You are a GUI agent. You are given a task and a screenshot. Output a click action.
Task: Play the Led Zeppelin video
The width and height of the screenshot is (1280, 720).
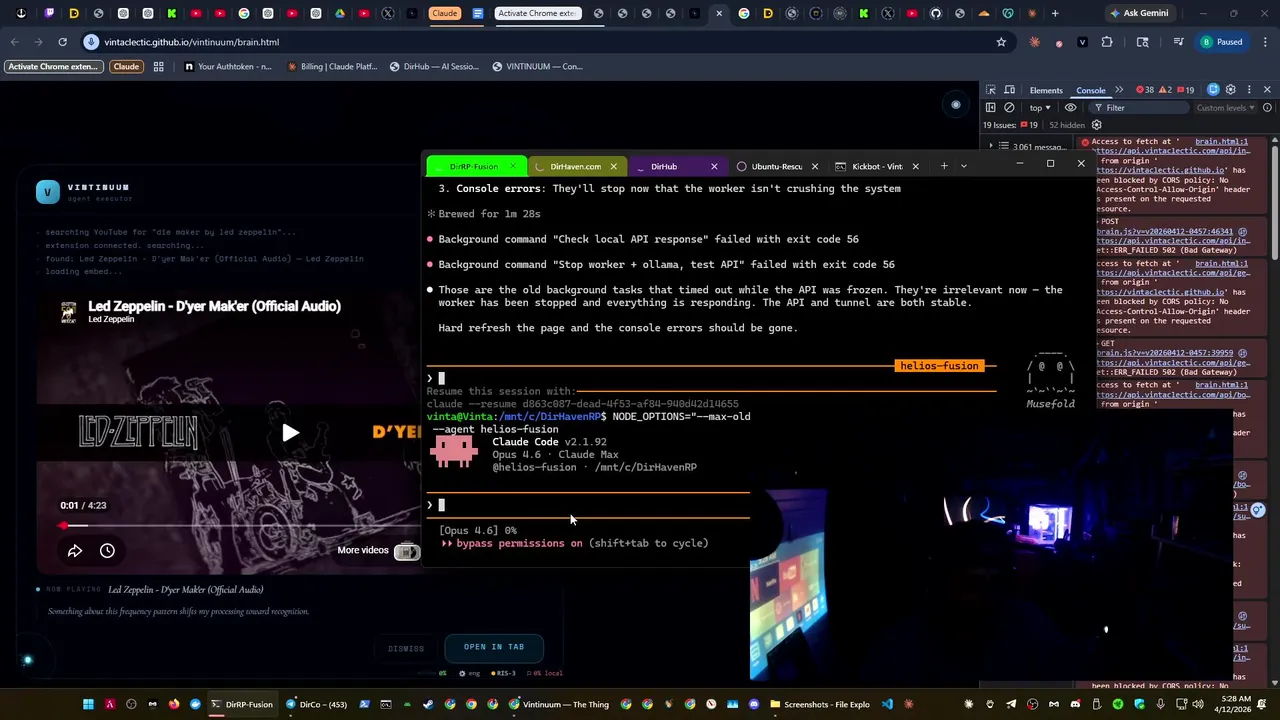[290, 433]
